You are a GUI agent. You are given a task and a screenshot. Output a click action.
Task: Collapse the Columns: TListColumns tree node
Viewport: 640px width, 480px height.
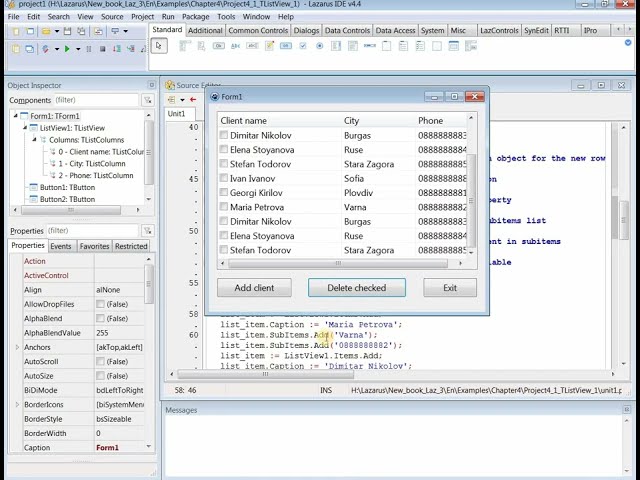[x=34, y=140]
